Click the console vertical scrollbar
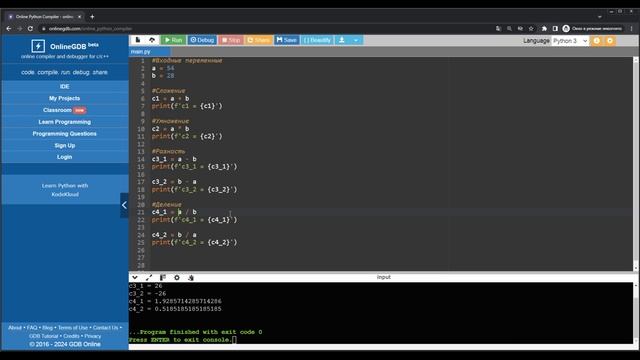640x360 pixels. pos(636,313)
